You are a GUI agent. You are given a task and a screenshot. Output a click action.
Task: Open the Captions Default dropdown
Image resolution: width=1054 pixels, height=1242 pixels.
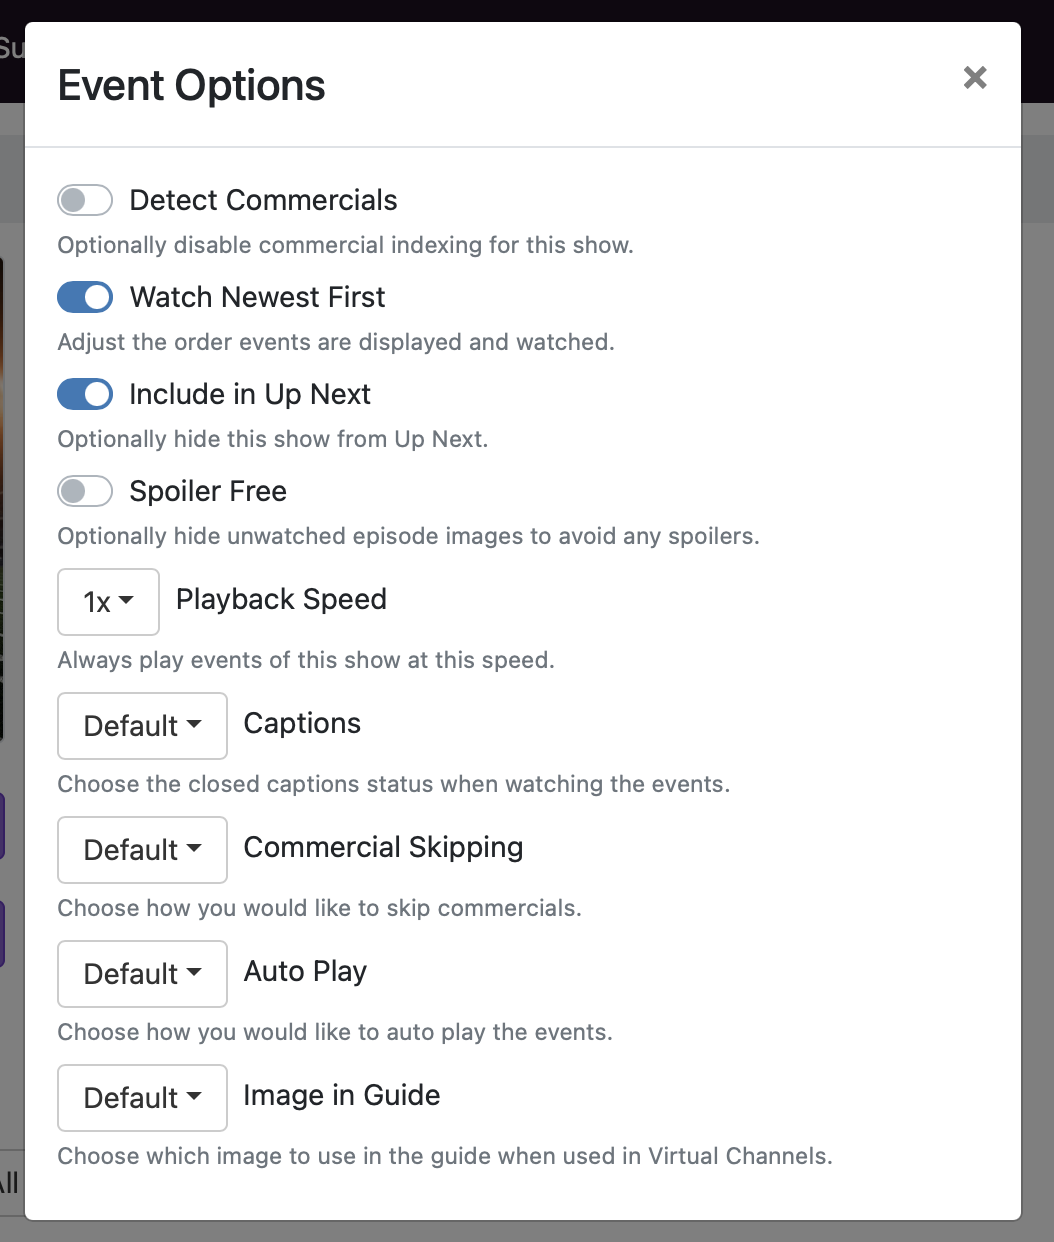[x=142, y=726]
